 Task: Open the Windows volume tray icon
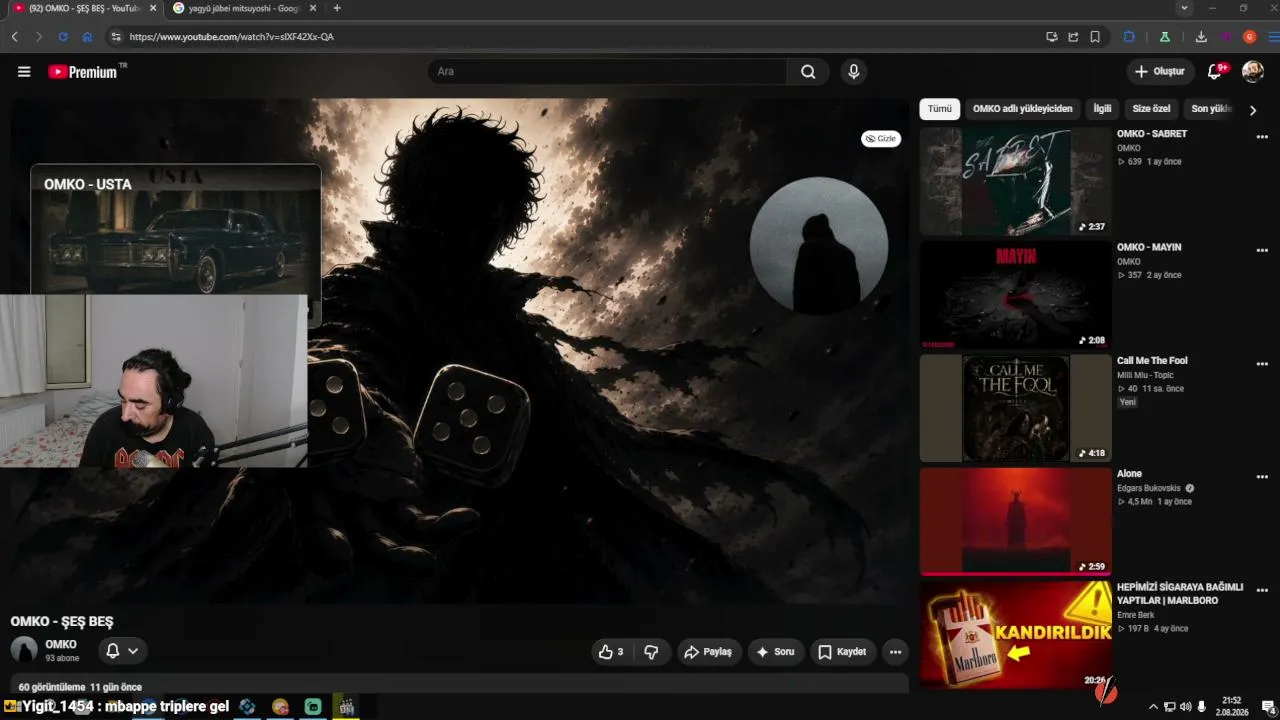pyautogui.click(x=1186, y=707)
